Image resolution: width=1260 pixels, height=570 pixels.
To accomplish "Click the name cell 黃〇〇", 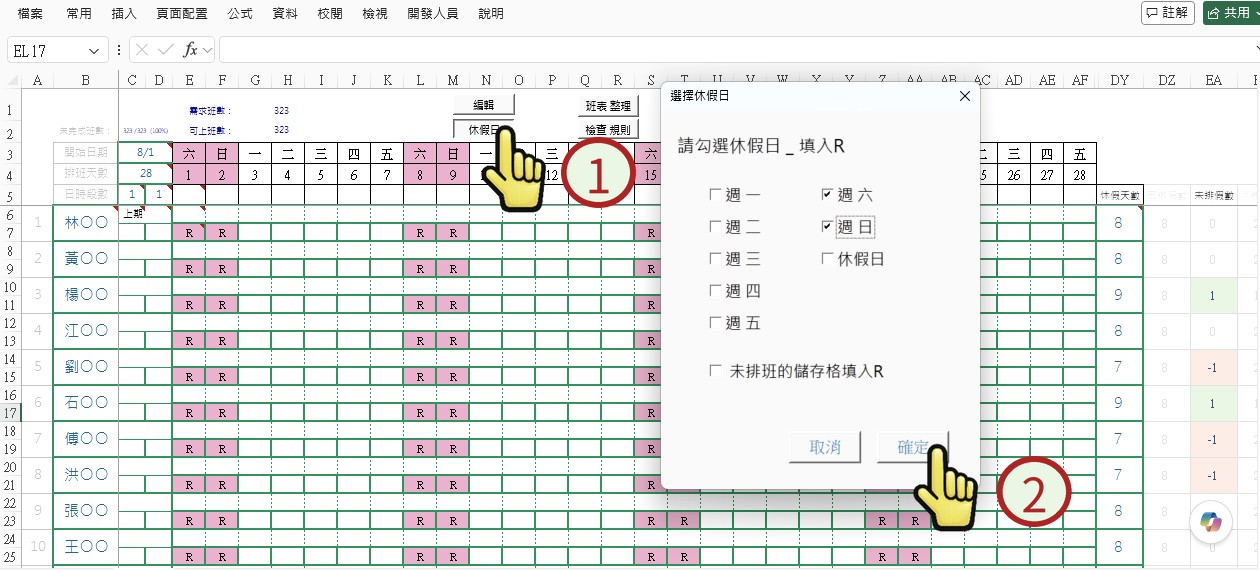I will tap(85, 258).
